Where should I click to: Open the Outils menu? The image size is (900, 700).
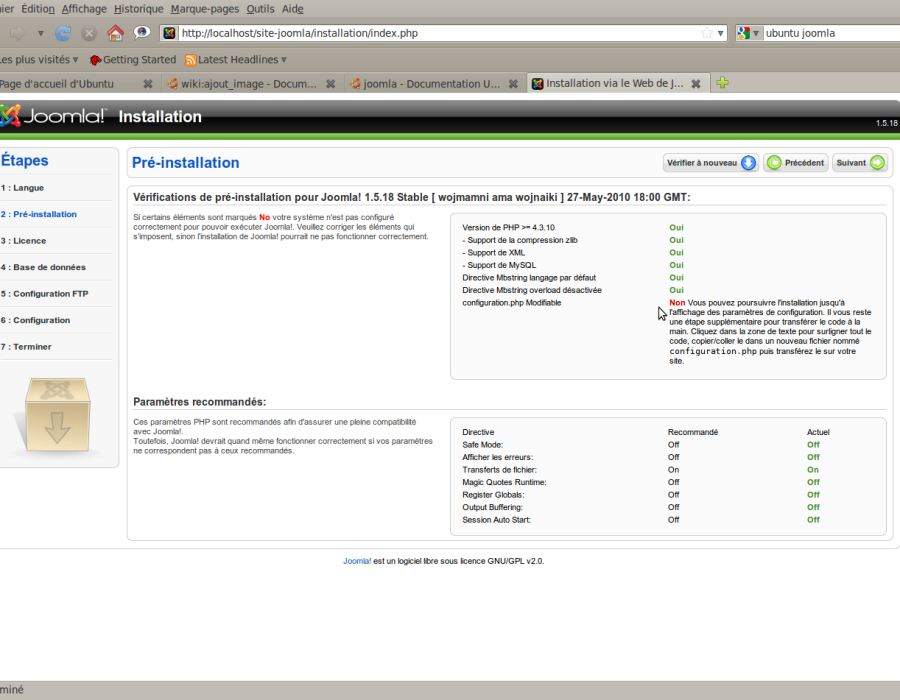pyautogui.click(x=261, y=9)
